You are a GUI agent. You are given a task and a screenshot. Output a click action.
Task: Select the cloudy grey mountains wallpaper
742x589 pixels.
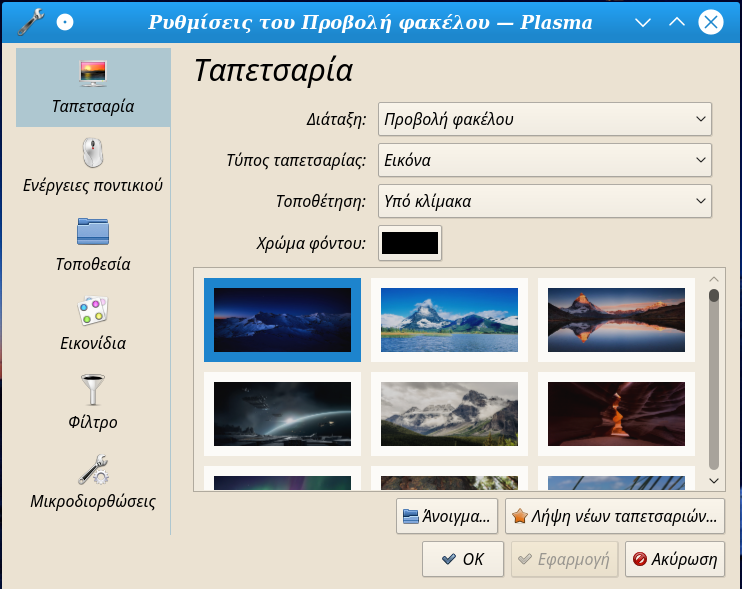point(449,414)
